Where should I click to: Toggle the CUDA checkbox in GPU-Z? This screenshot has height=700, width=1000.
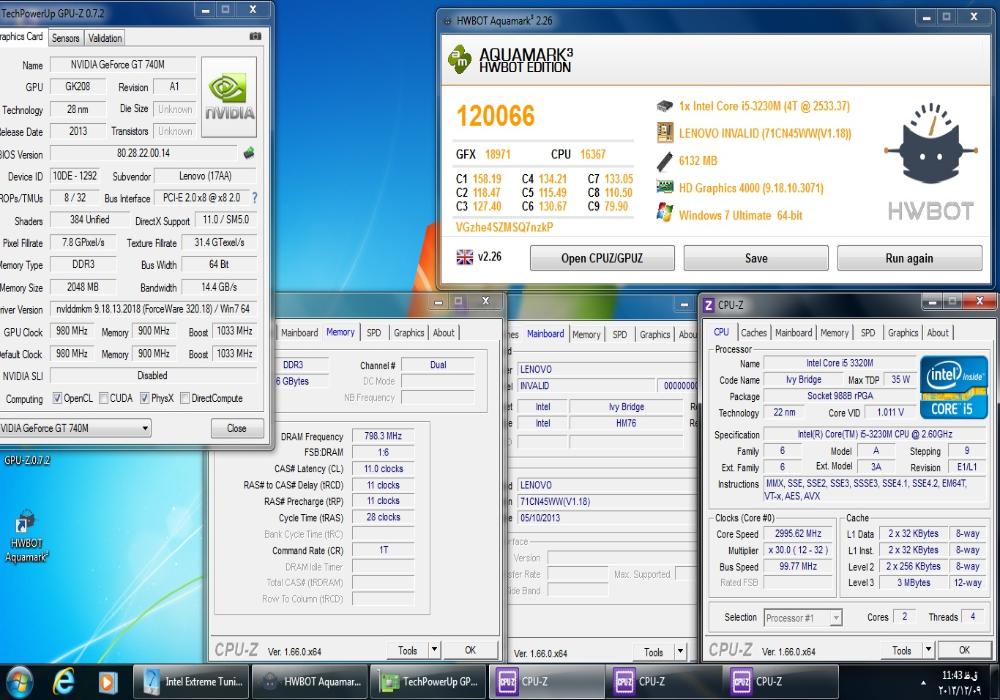click(x=103, y=398)
